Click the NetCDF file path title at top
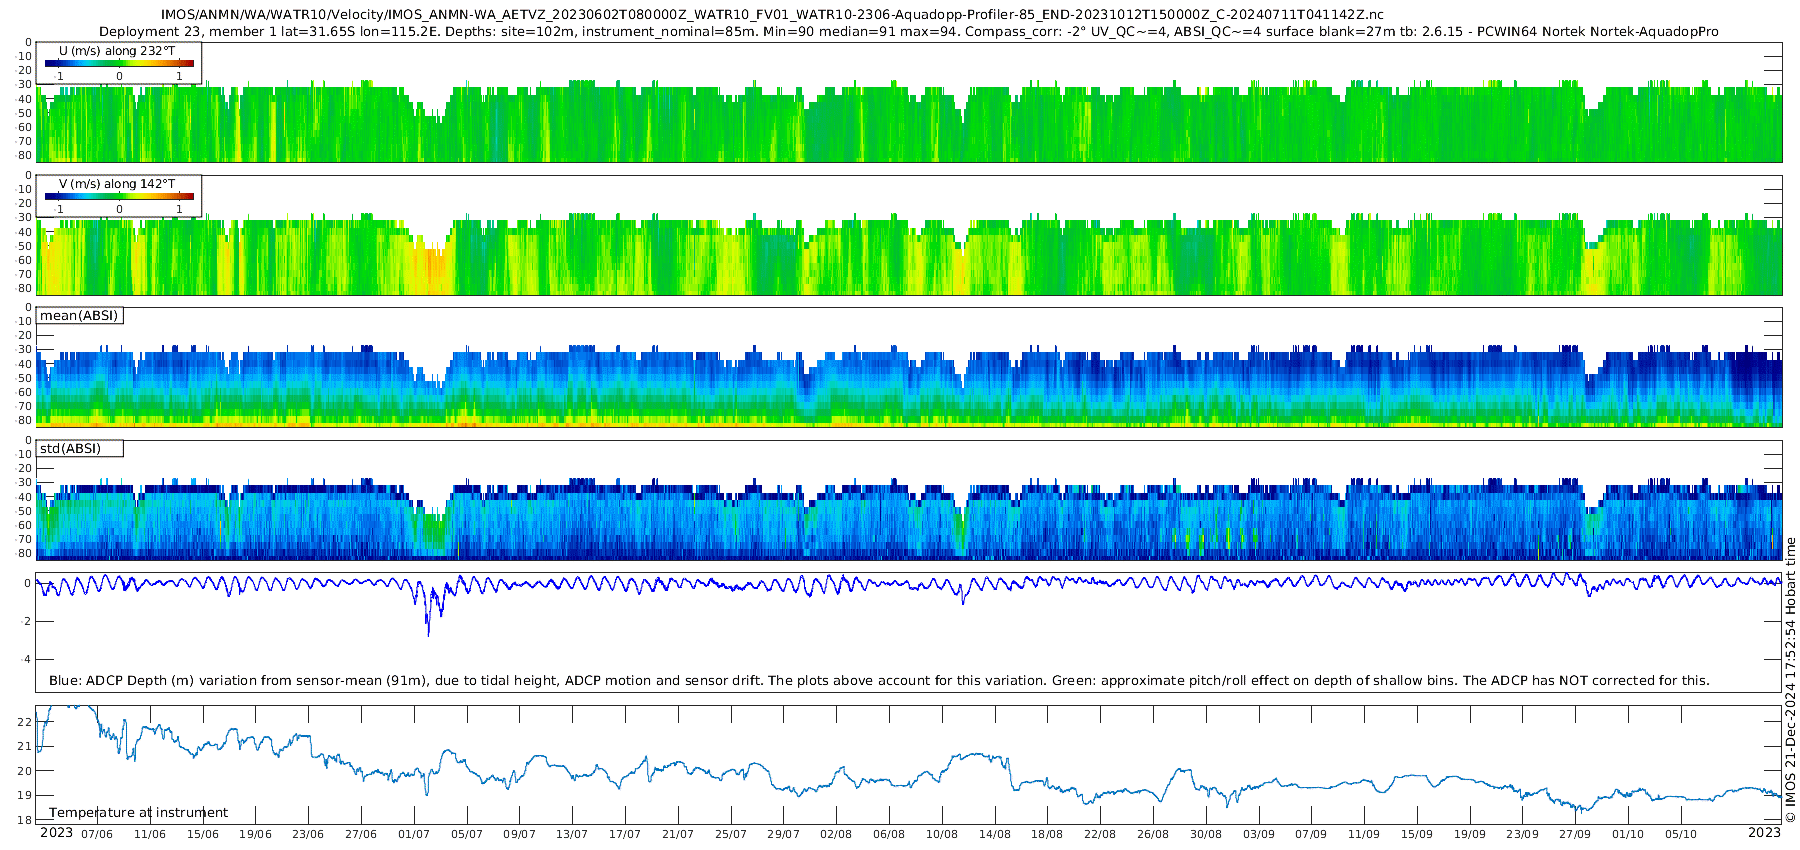 click(x=772, y=15)
